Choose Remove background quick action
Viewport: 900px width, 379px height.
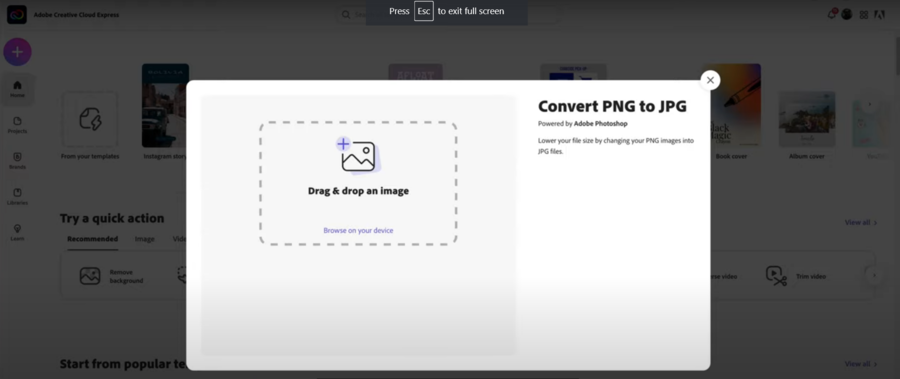tap(112, 276)
